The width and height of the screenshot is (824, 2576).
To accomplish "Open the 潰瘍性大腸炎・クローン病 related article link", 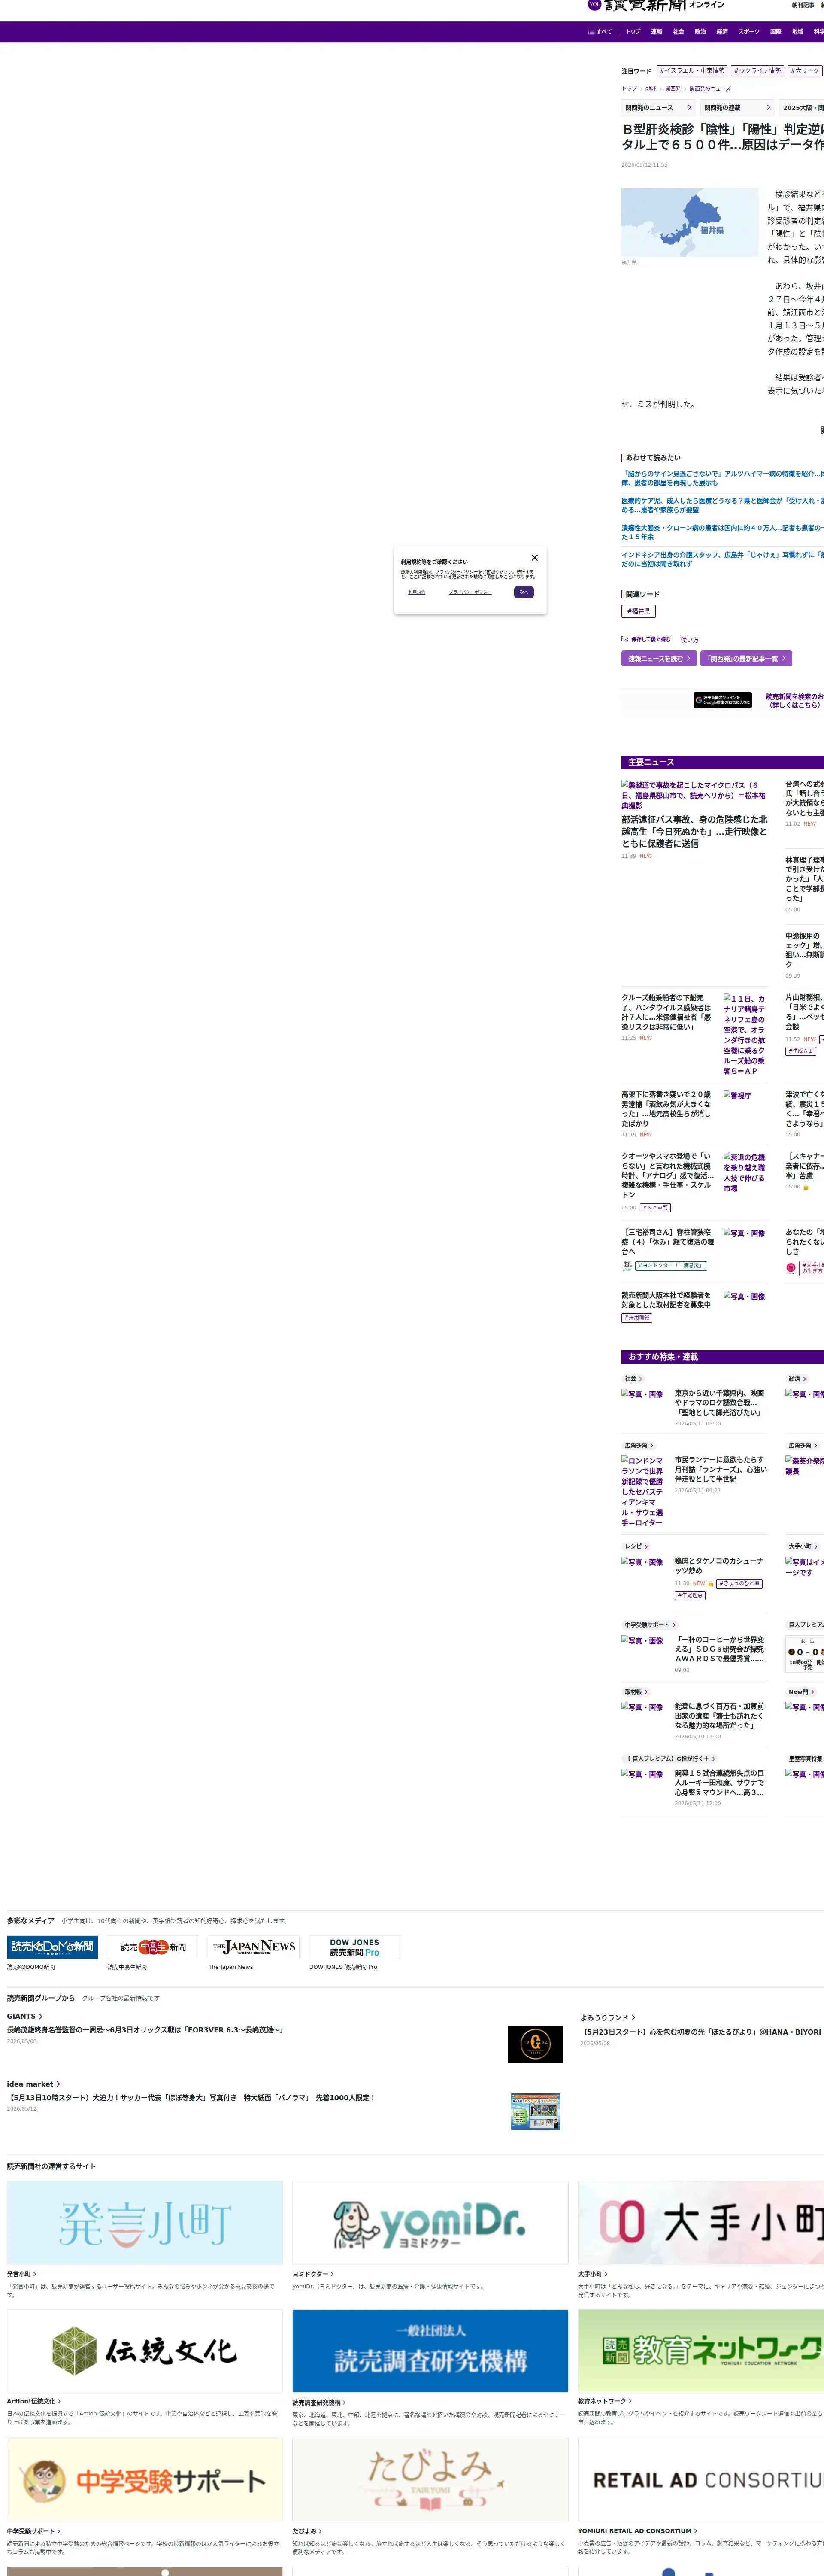I will pos(722,532).
